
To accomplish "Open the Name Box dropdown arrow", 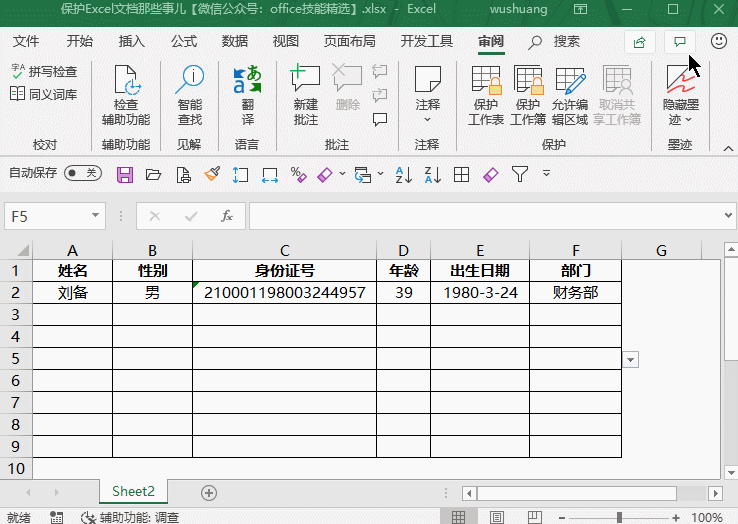I will [96, 216].
